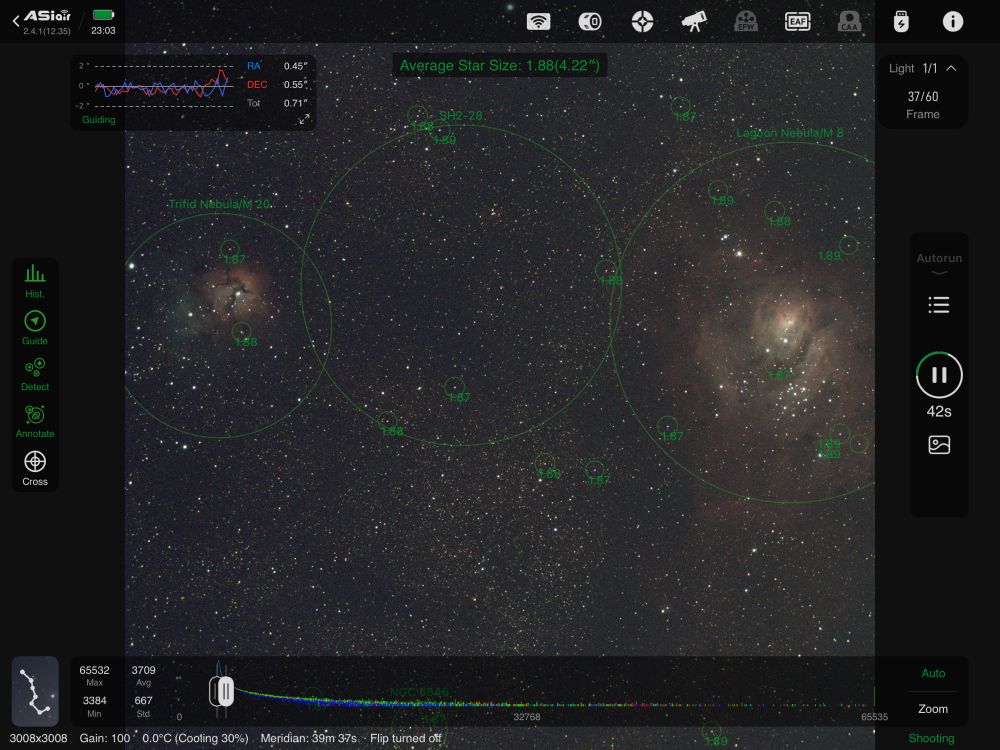Open the constellation sky atlas icon
1000x750 pixels.
click(35, 691)
